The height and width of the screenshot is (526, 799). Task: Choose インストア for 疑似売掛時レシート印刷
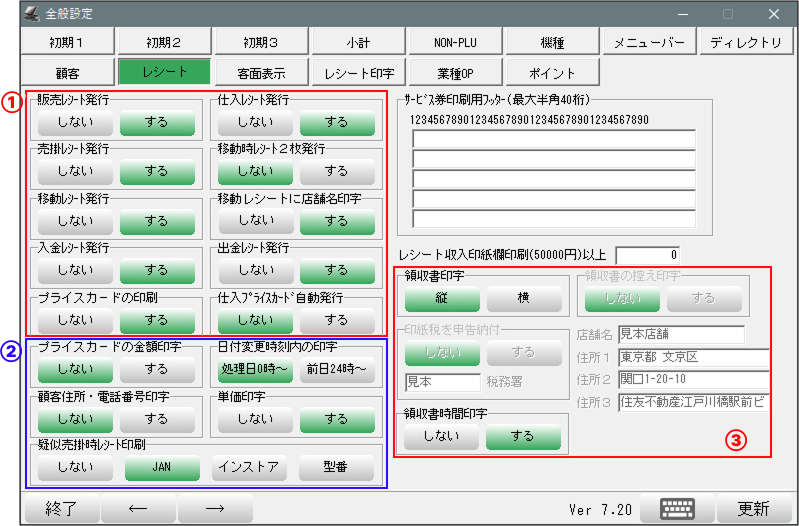249,467
